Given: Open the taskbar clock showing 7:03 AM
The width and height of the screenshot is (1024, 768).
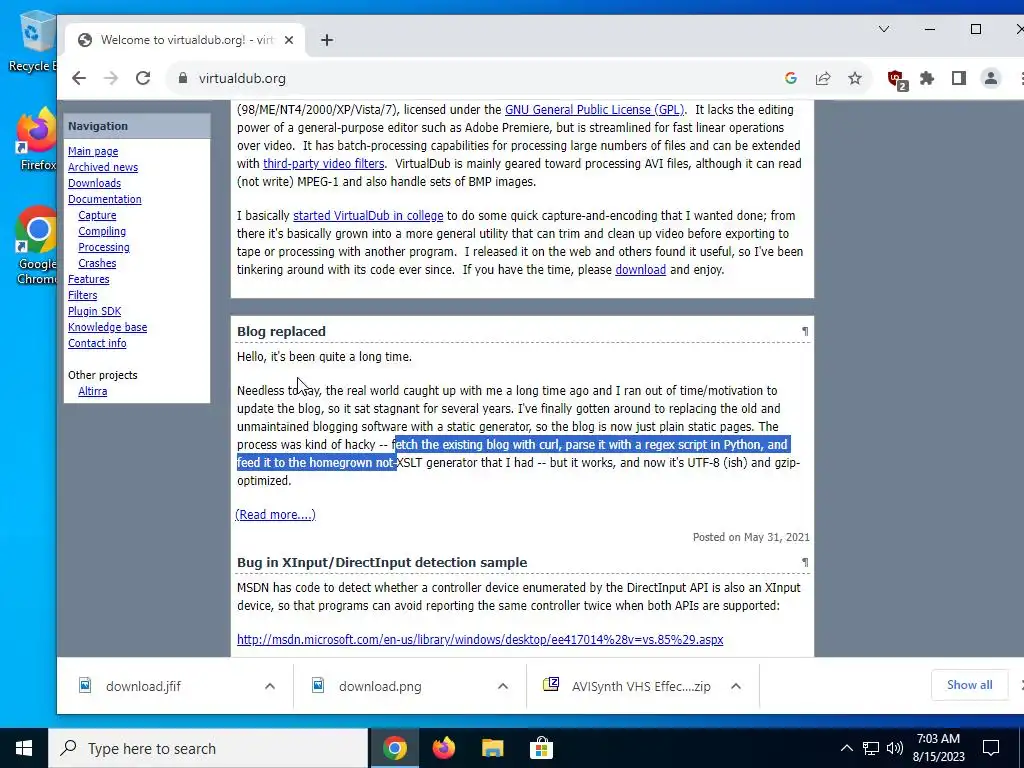Looking at the screenshot, I should click(x=938, y=748).
